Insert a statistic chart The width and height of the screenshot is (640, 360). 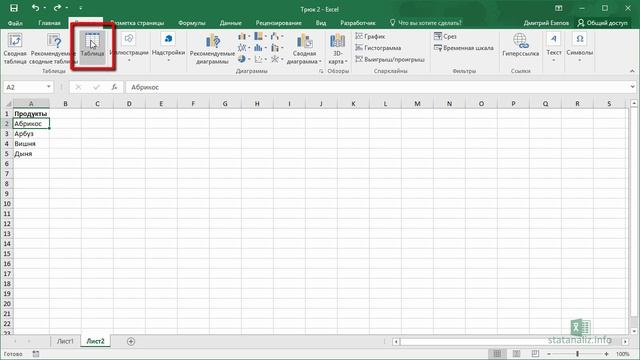[x=260, y=48]
